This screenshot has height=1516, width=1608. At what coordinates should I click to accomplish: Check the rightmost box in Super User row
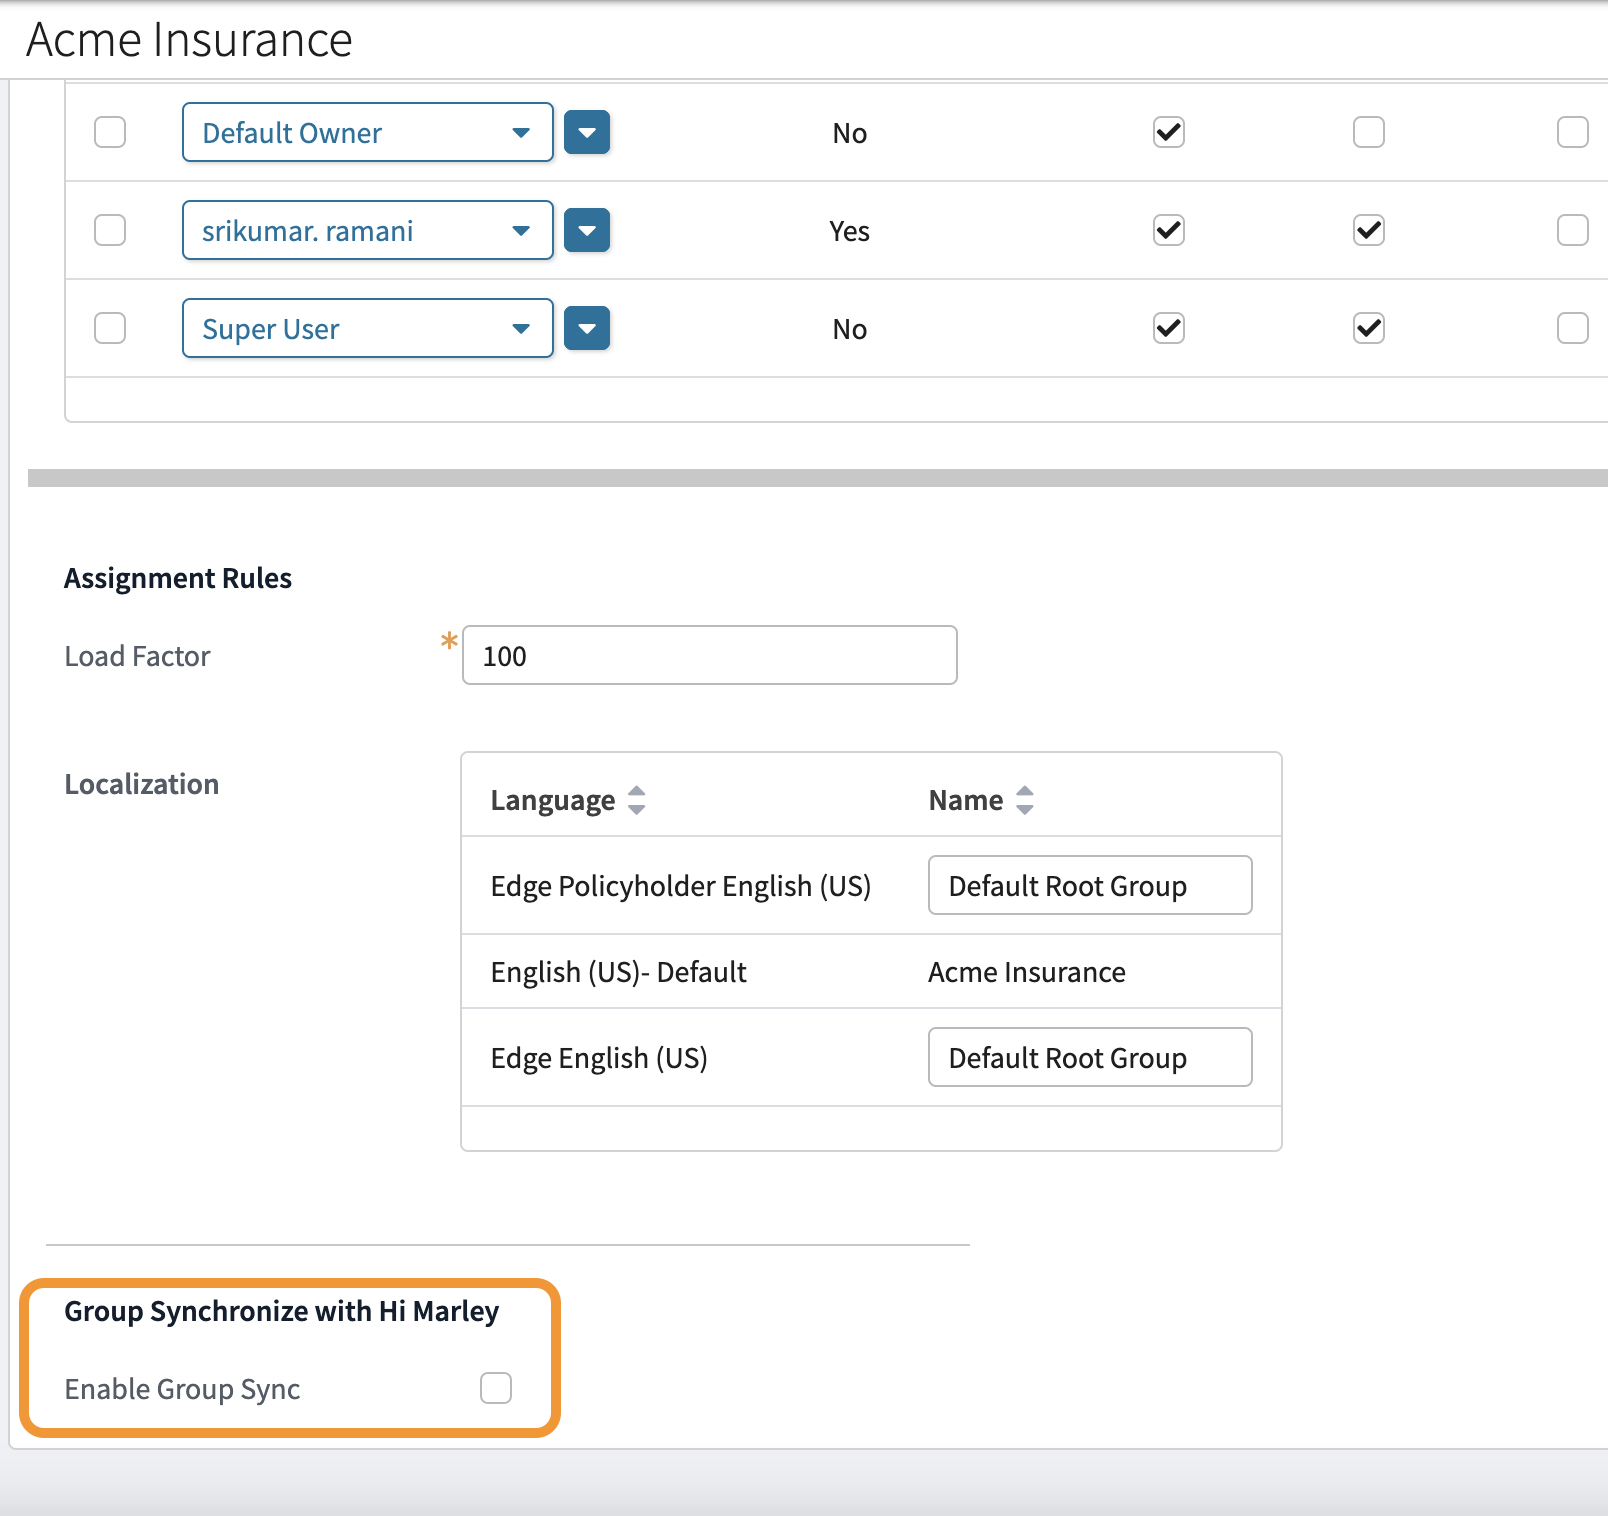pos(1573,328)
